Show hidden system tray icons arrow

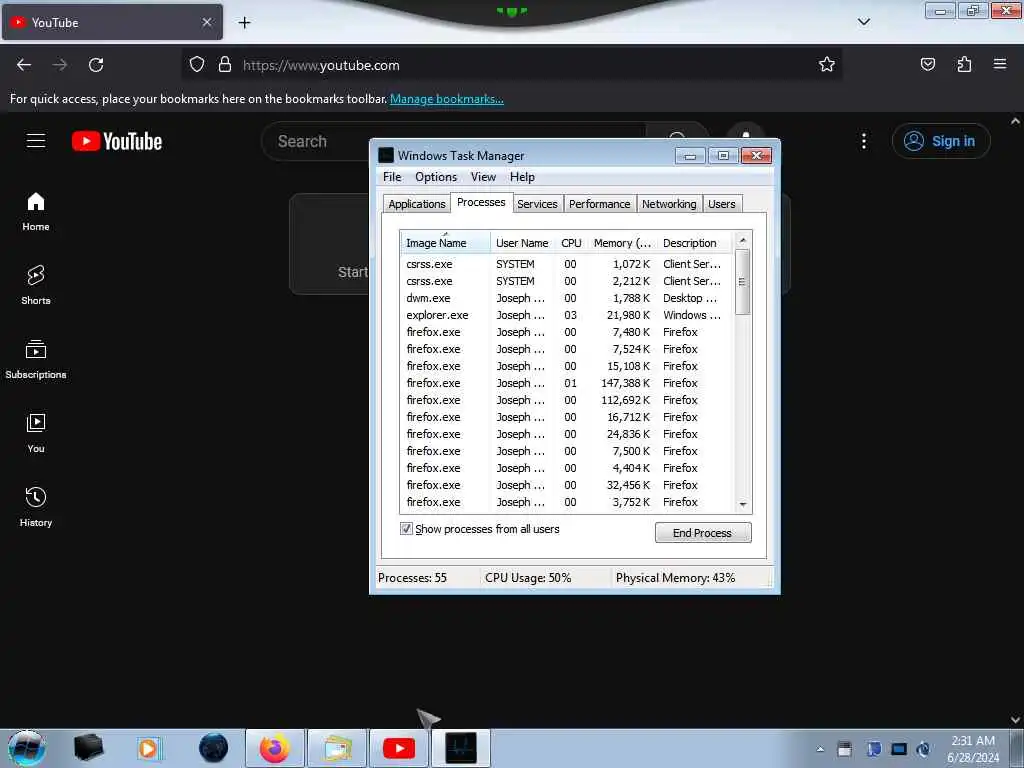click(820, 749)
